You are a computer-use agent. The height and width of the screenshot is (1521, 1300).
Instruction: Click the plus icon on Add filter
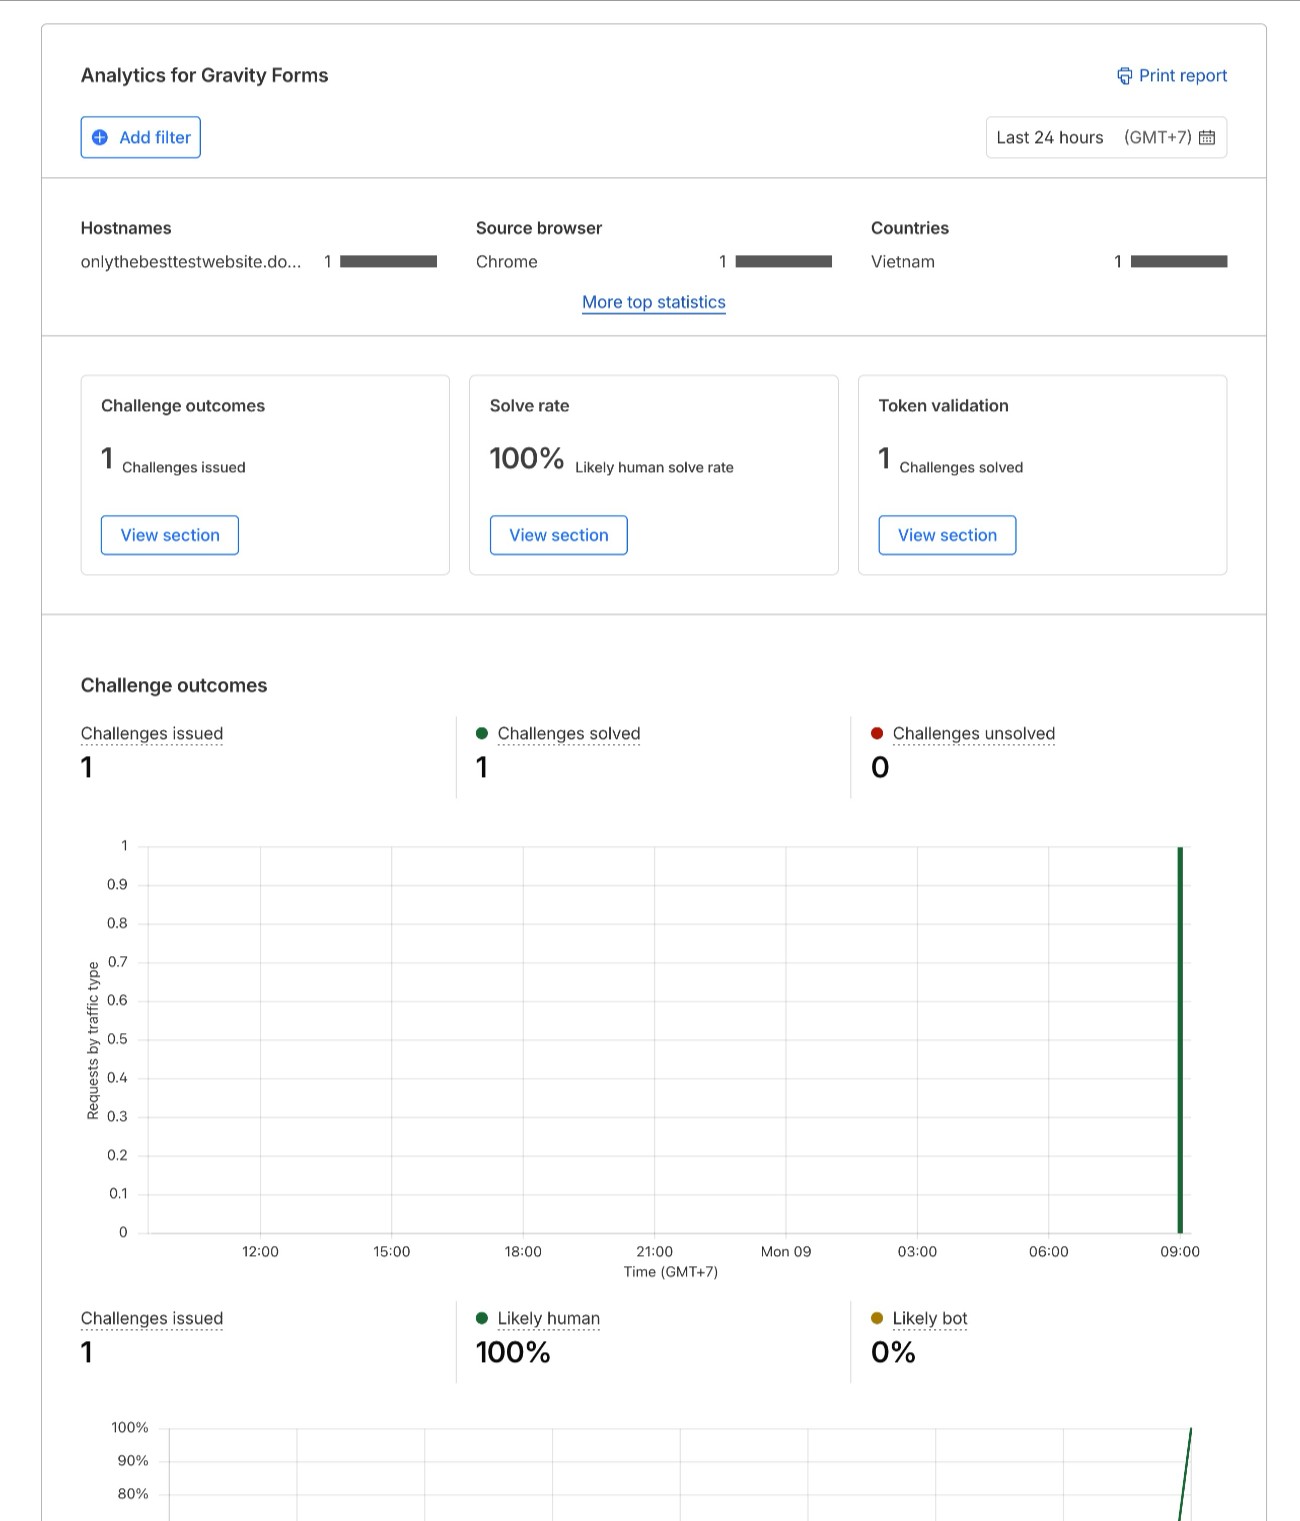pyautogui.click(x=99, y=137)
